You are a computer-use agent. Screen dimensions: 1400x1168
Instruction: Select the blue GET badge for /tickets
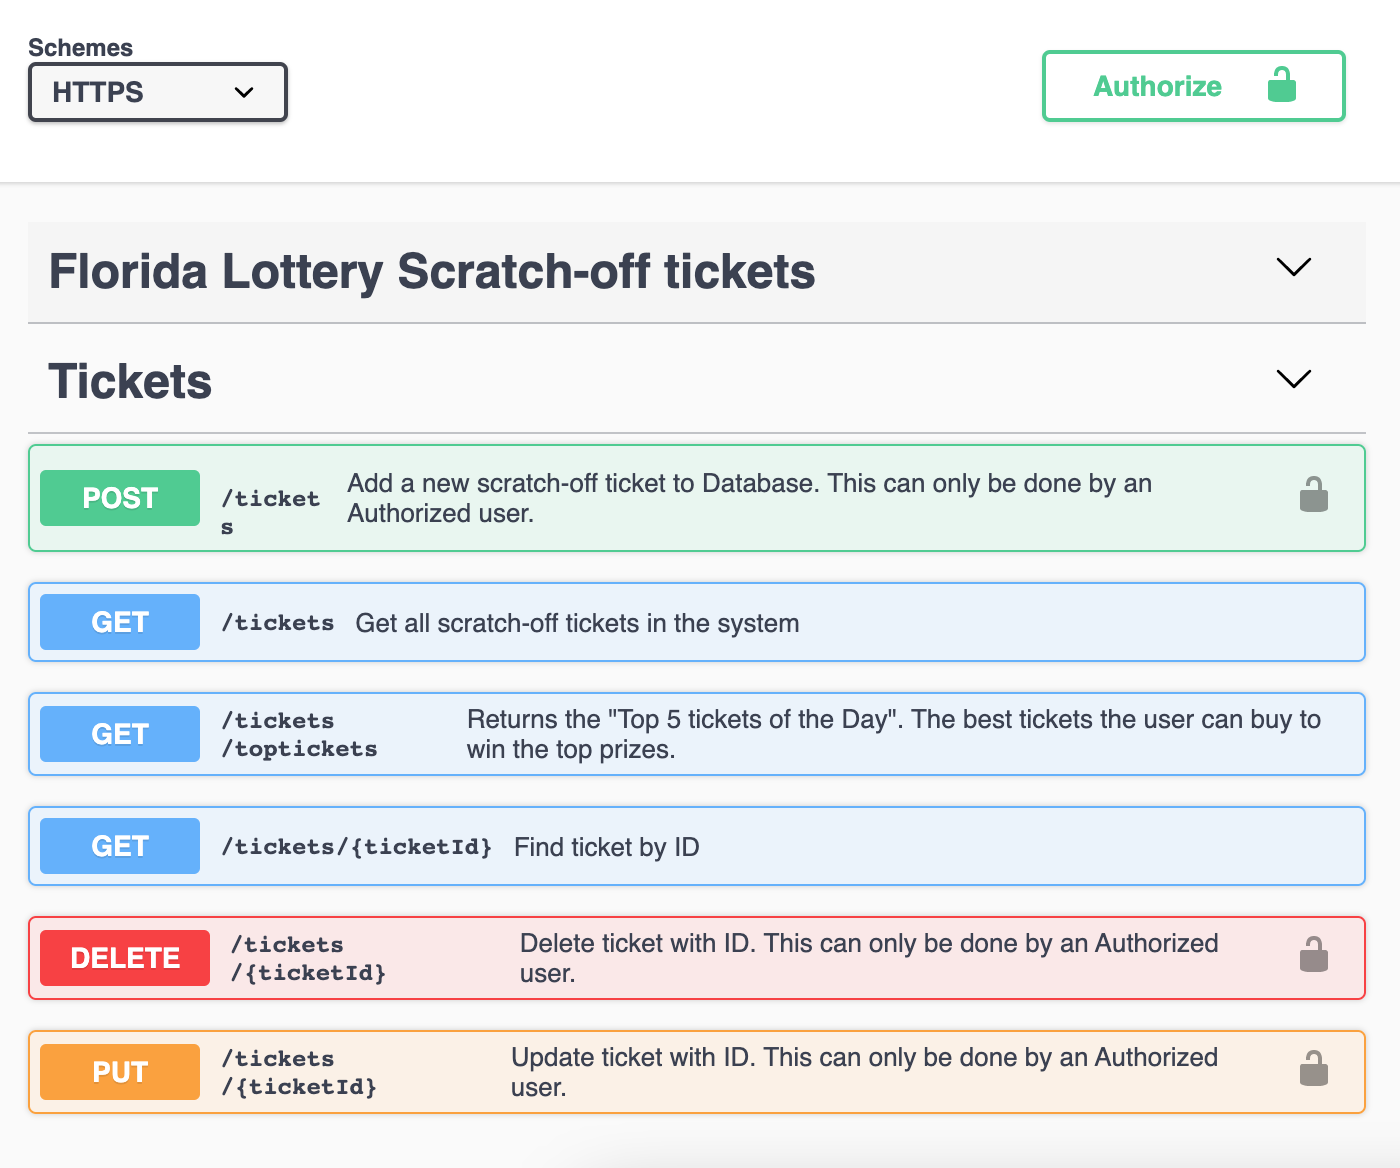[x=119, y=621]
